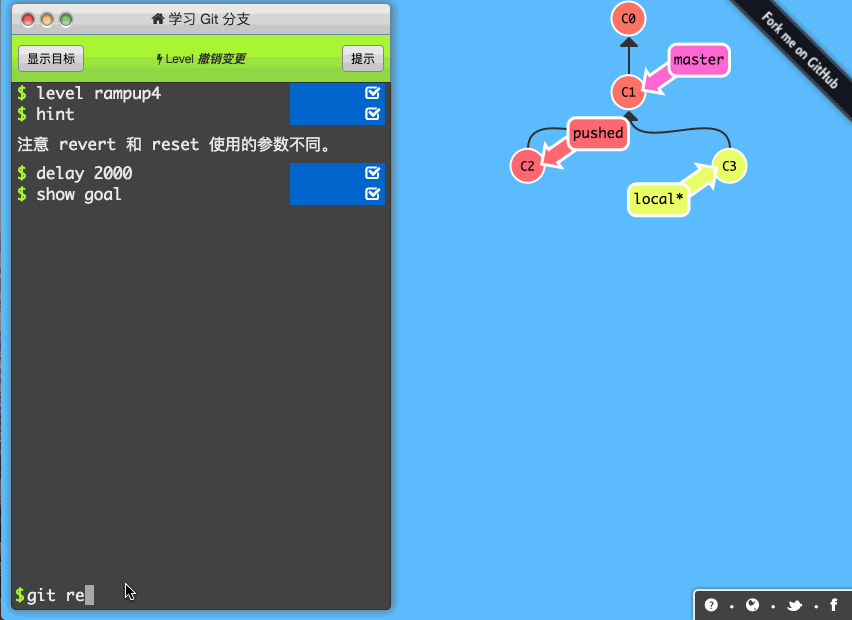Click the checkmark icon beside show goal
The width and height of the screenshot is (852, 620).
click(x=372, y=194)
